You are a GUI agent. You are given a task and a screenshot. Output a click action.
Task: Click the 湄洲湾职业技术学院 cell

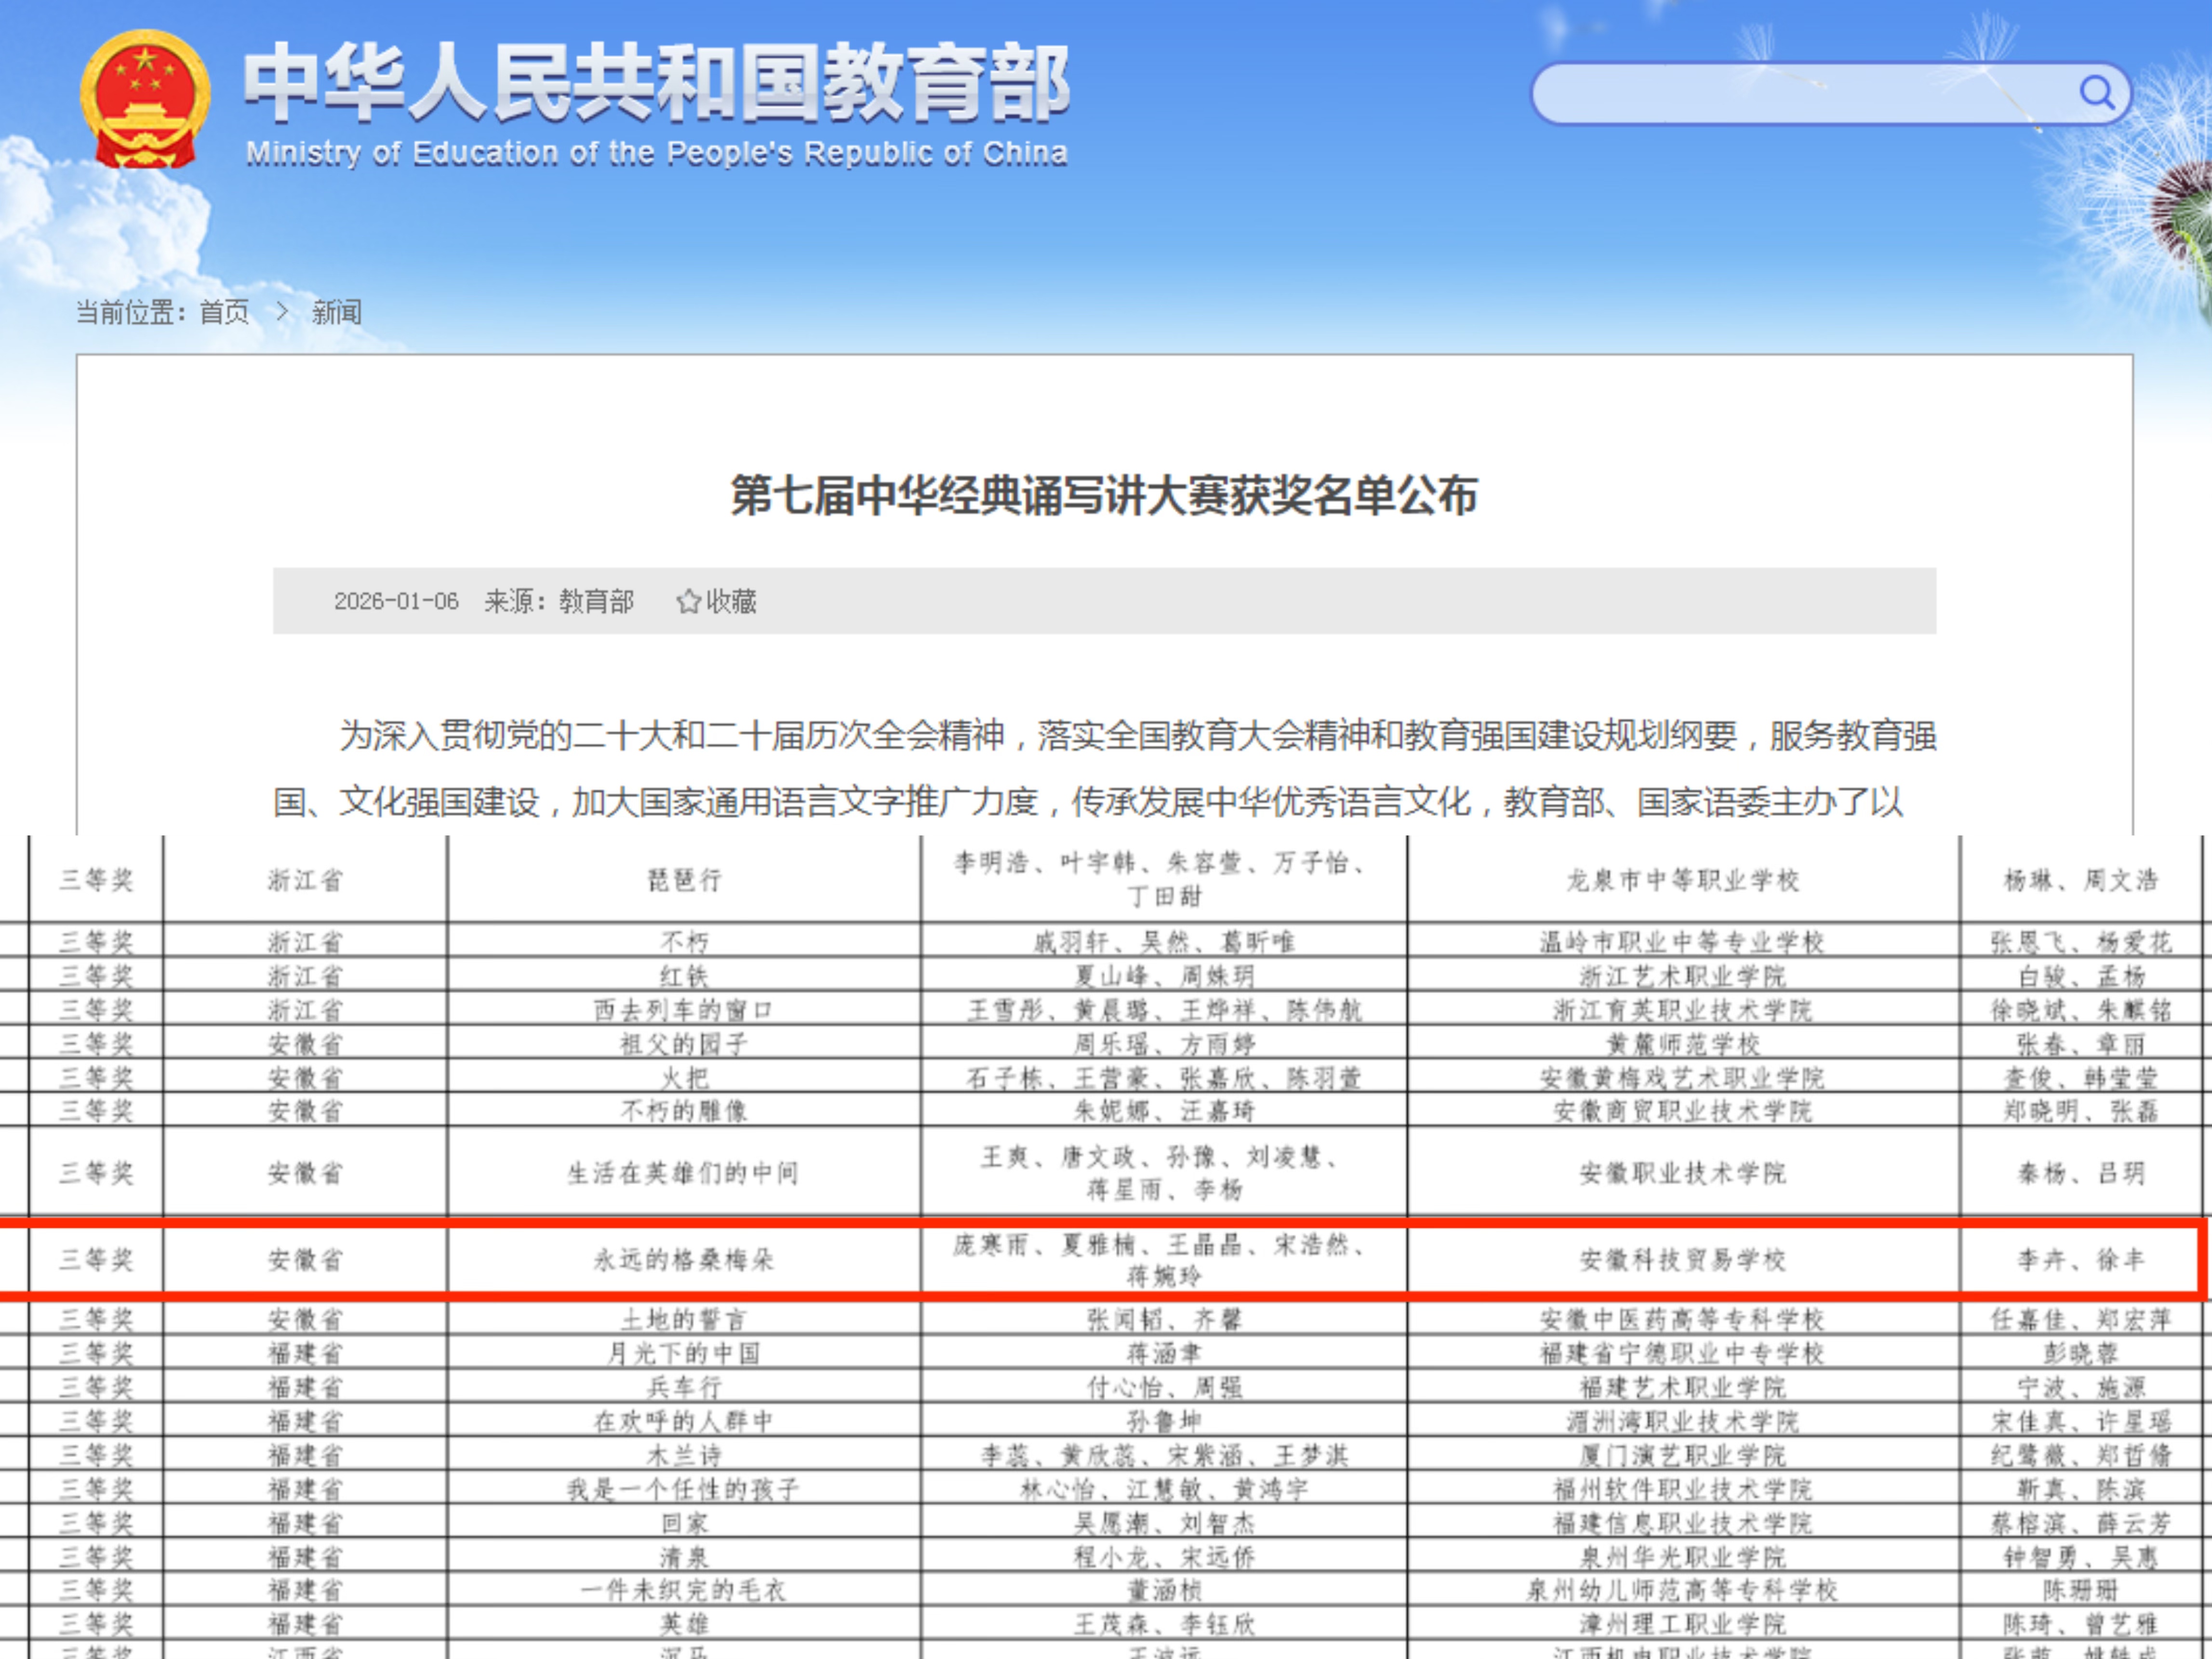[x=1683, y=1421]
